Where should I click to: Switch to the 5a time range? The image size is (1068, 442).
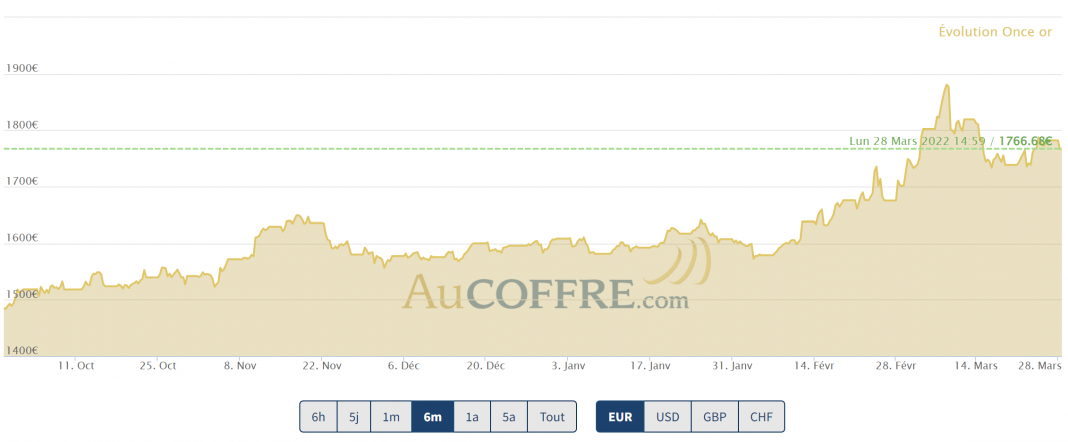(x=508, y=417)
